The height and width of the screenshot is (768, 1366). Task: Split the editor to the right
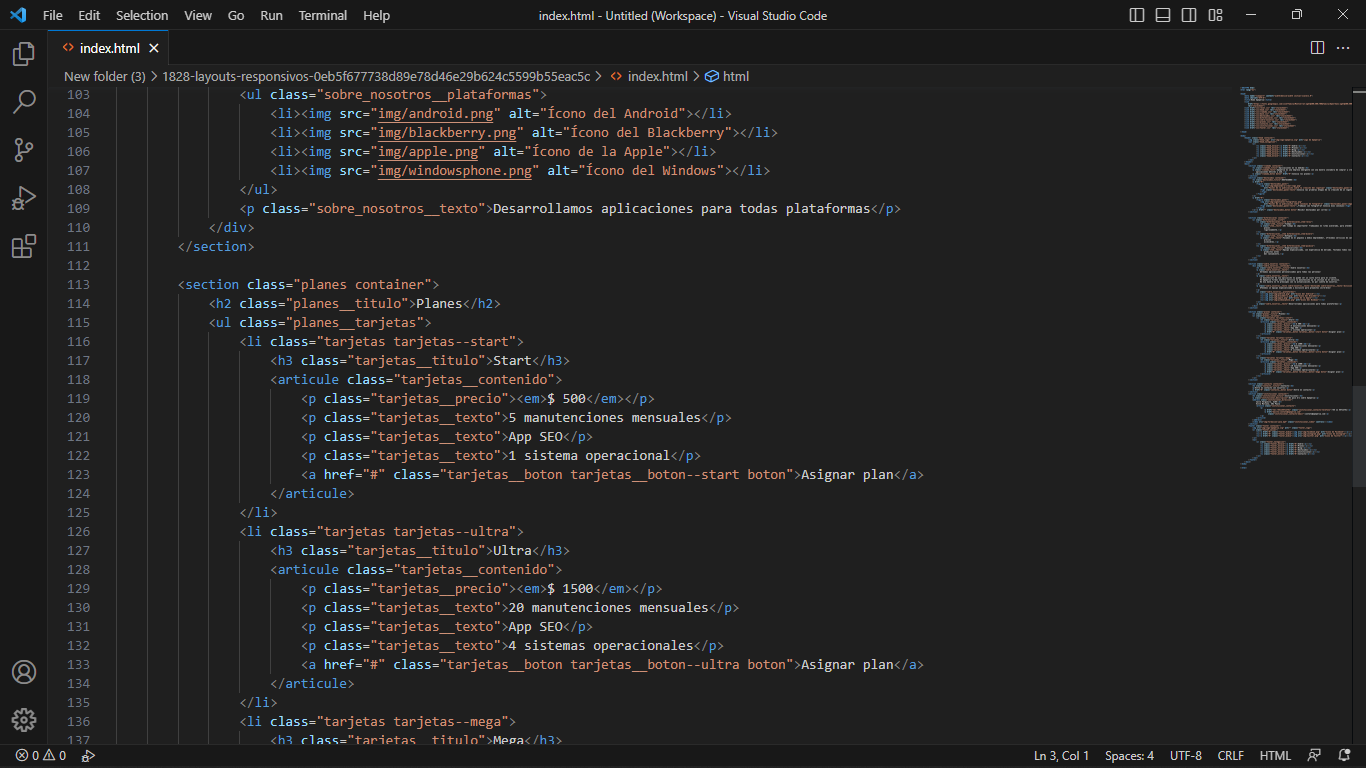tap(1317, 48)
